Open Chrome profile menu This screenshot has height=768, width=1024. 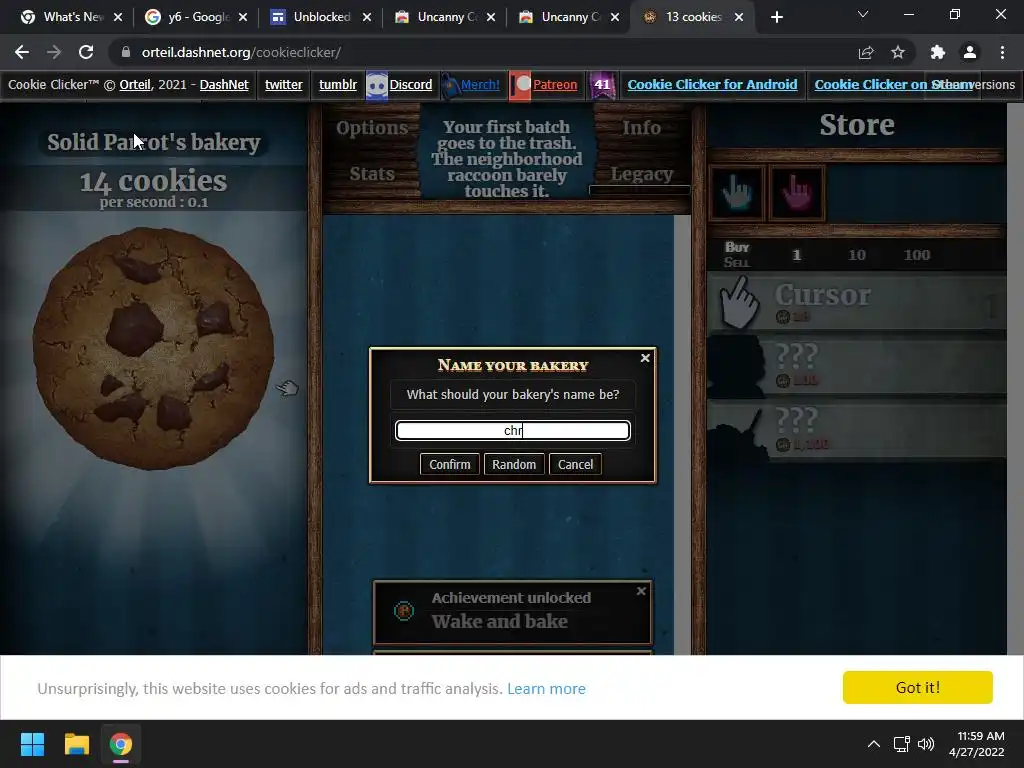coord(970,52)
